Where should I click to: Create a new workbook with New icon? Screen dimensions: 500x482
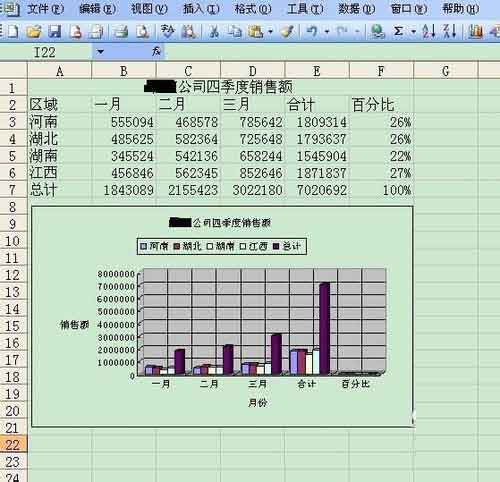12,31
